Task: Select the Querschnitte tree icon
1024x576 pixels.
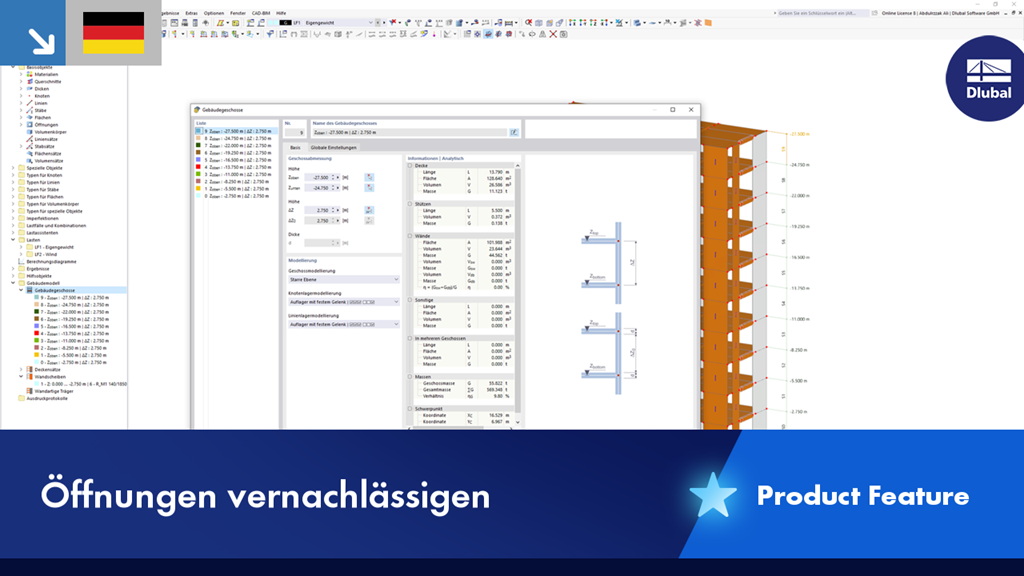Action: 29,82
